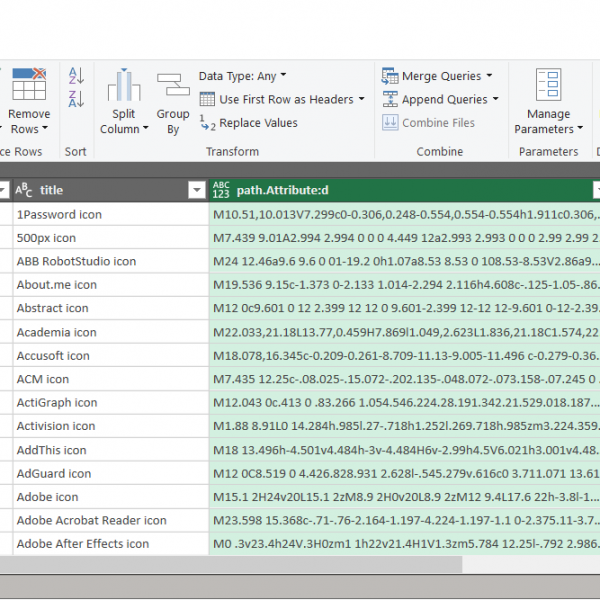This screenshot has width=600, height=600.
Task: Open the Manage Parameters dropdown arrow
Action: pos(580,128)
